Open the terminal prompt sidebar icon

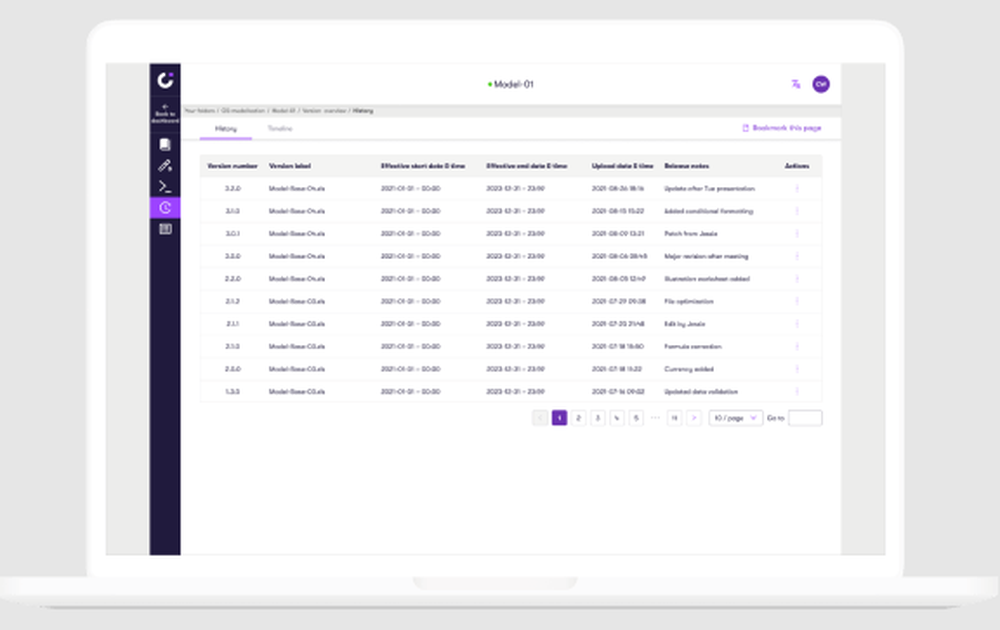click(165, 187)
